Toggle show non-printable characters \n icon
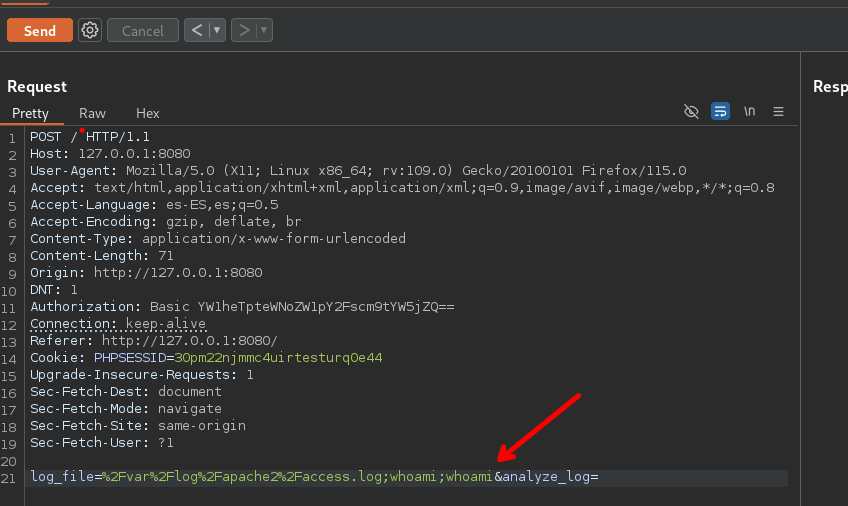This screenshot has width=848, height=506. [750, 111]
